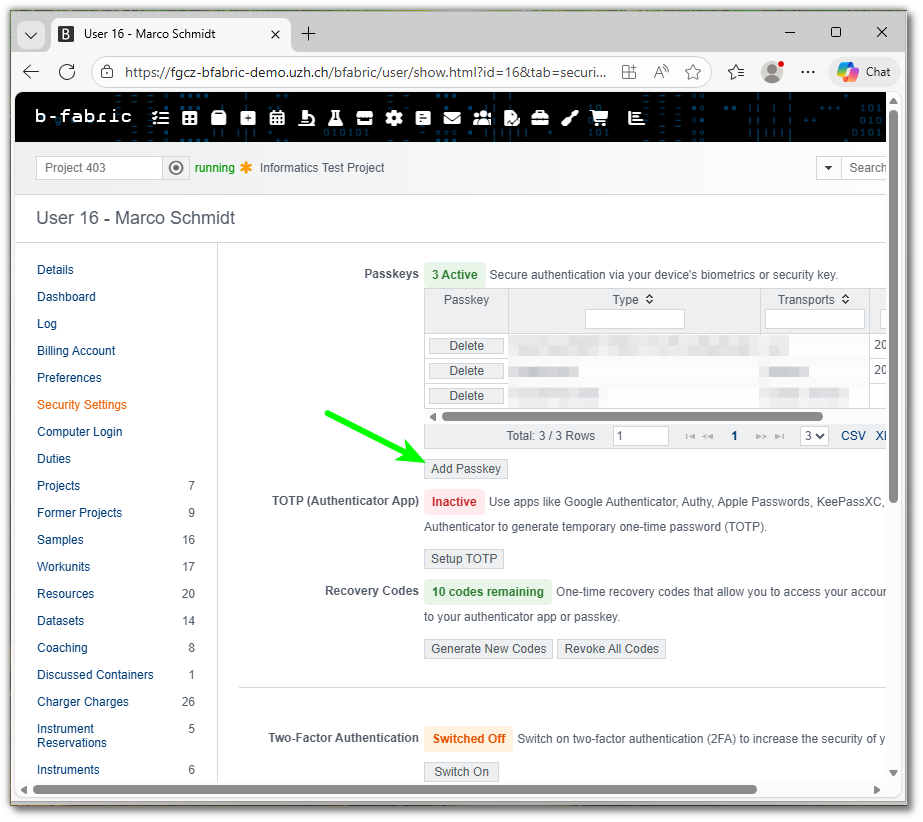Open the browser Settings and more menu

808,72
